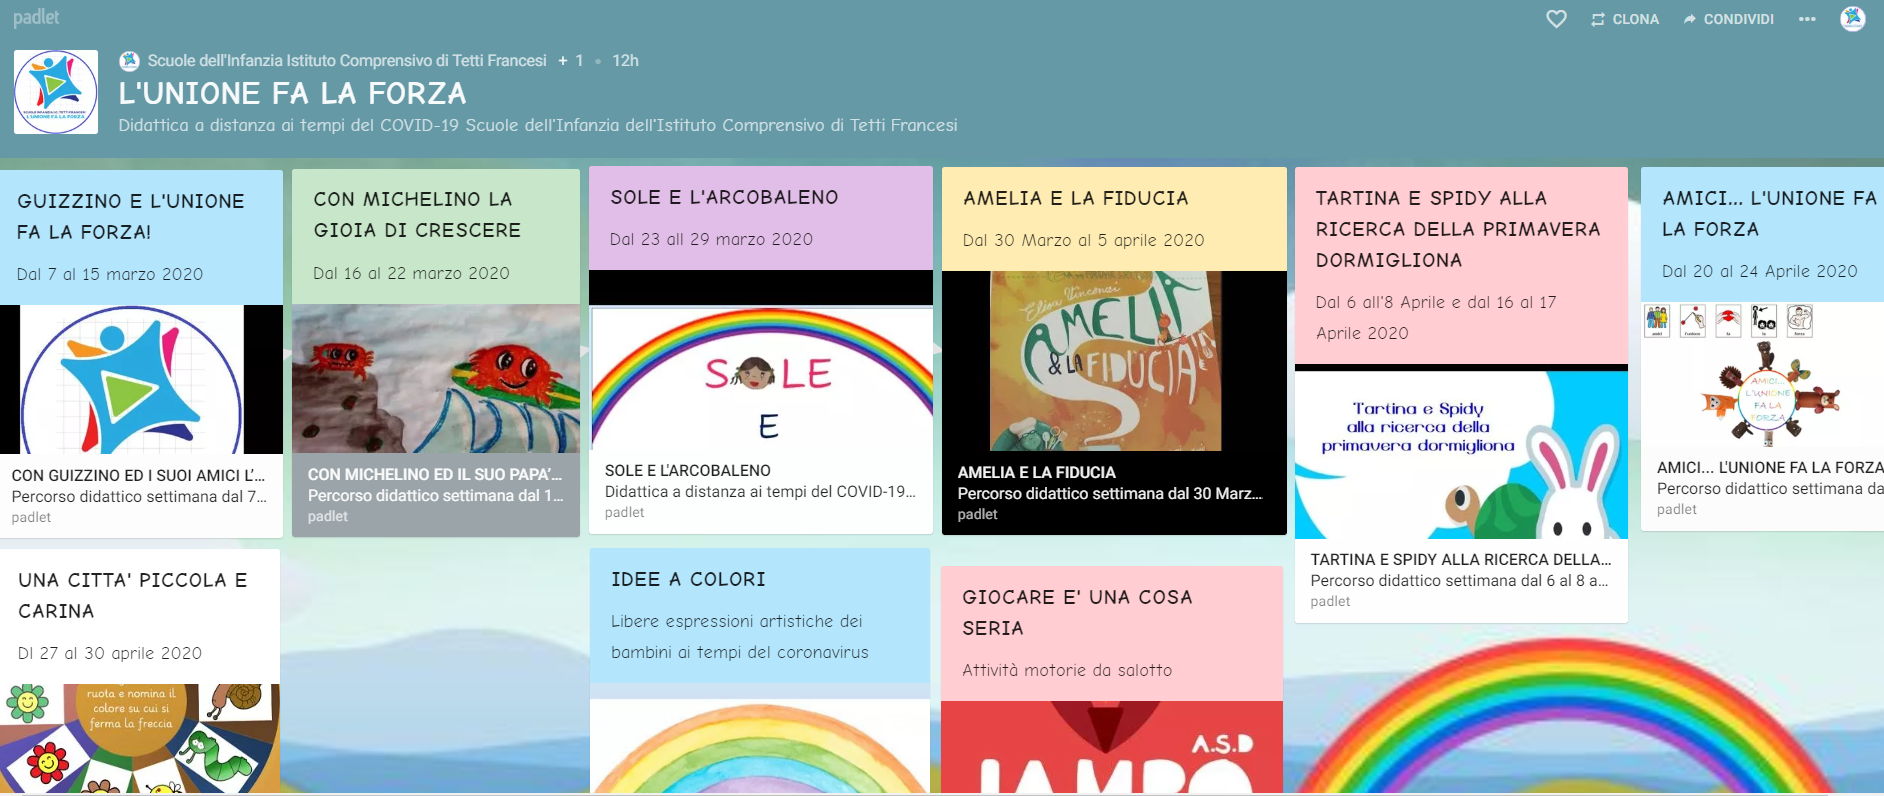
Task: Open the watercolor rainbow thumbnail under IDEE A COLORI
Action: [760, 746]
